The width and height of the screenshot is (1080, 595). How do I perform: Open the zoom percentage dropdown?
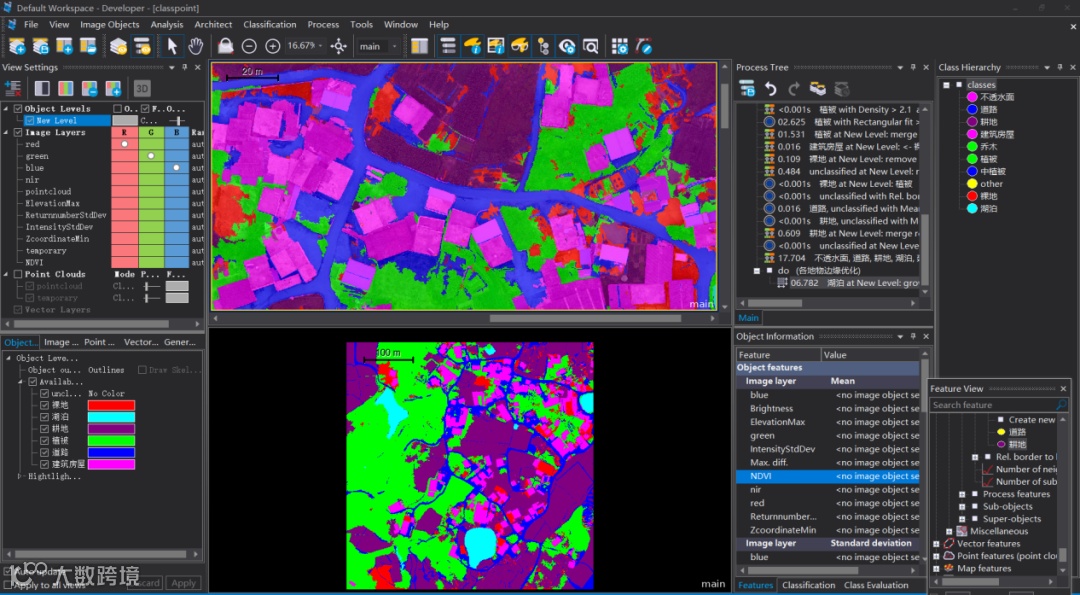coord(321,46)
